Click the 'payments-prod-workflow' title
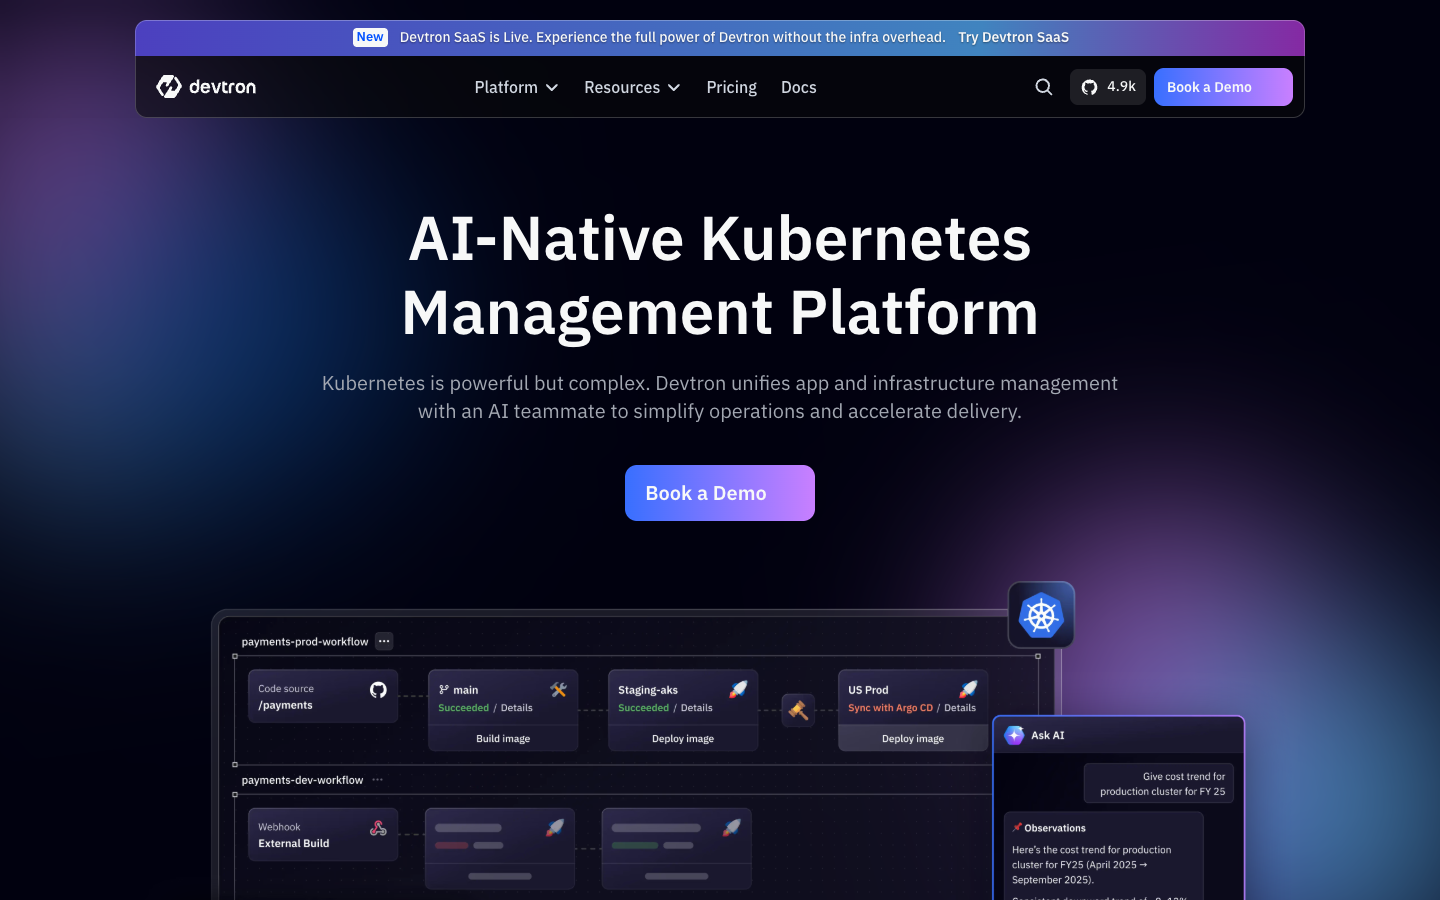 pos(305,642)
